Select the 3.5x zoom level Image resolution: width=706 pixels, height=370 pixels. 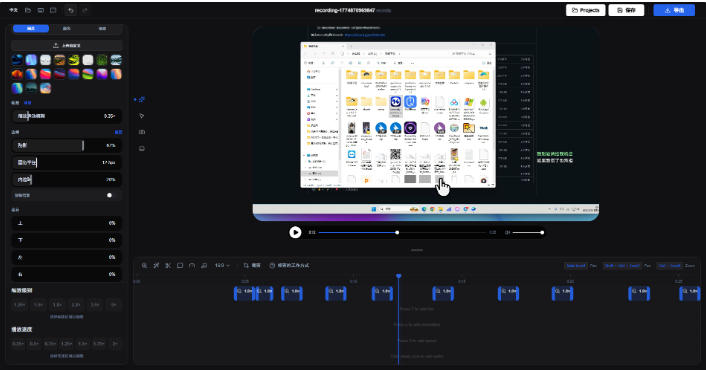(x=95, y=305)
